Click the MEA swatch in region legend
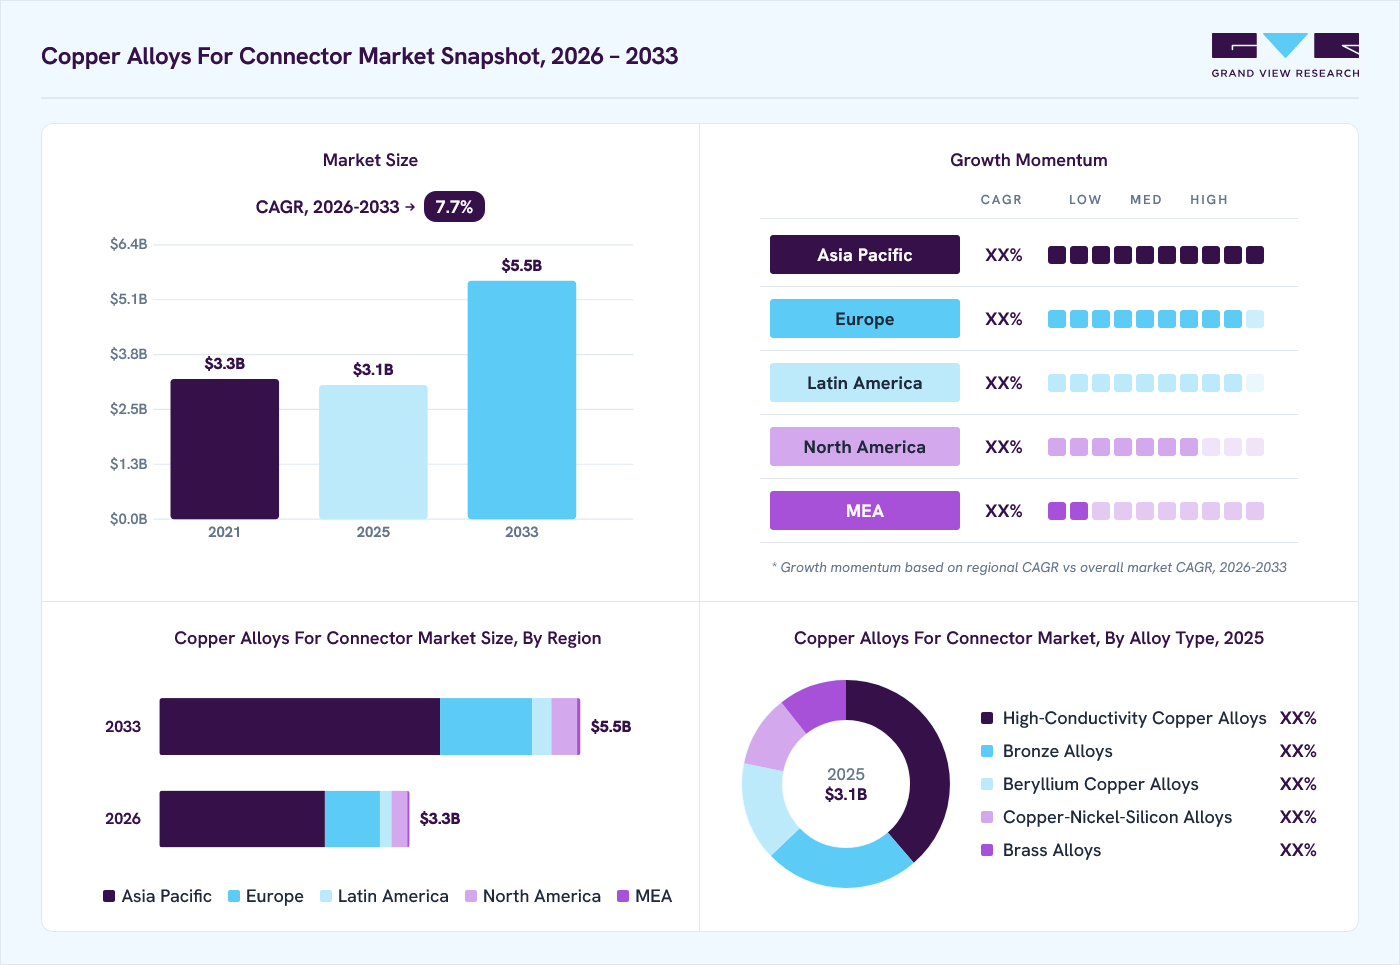 (623, 896)
